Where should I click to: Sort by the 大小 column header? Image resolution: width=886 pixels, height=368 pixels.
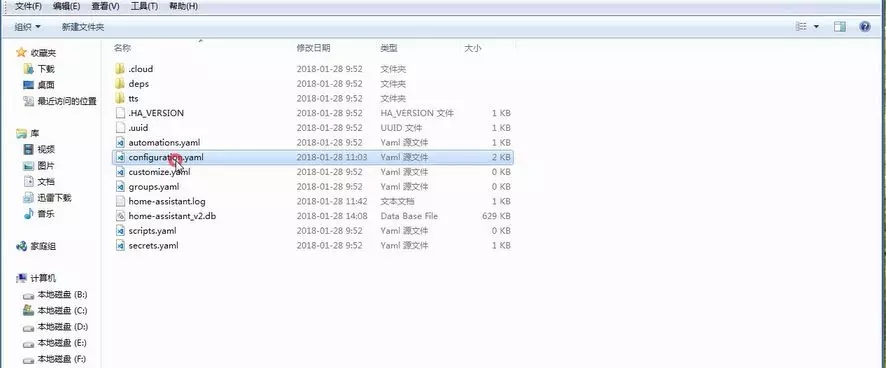472,48
